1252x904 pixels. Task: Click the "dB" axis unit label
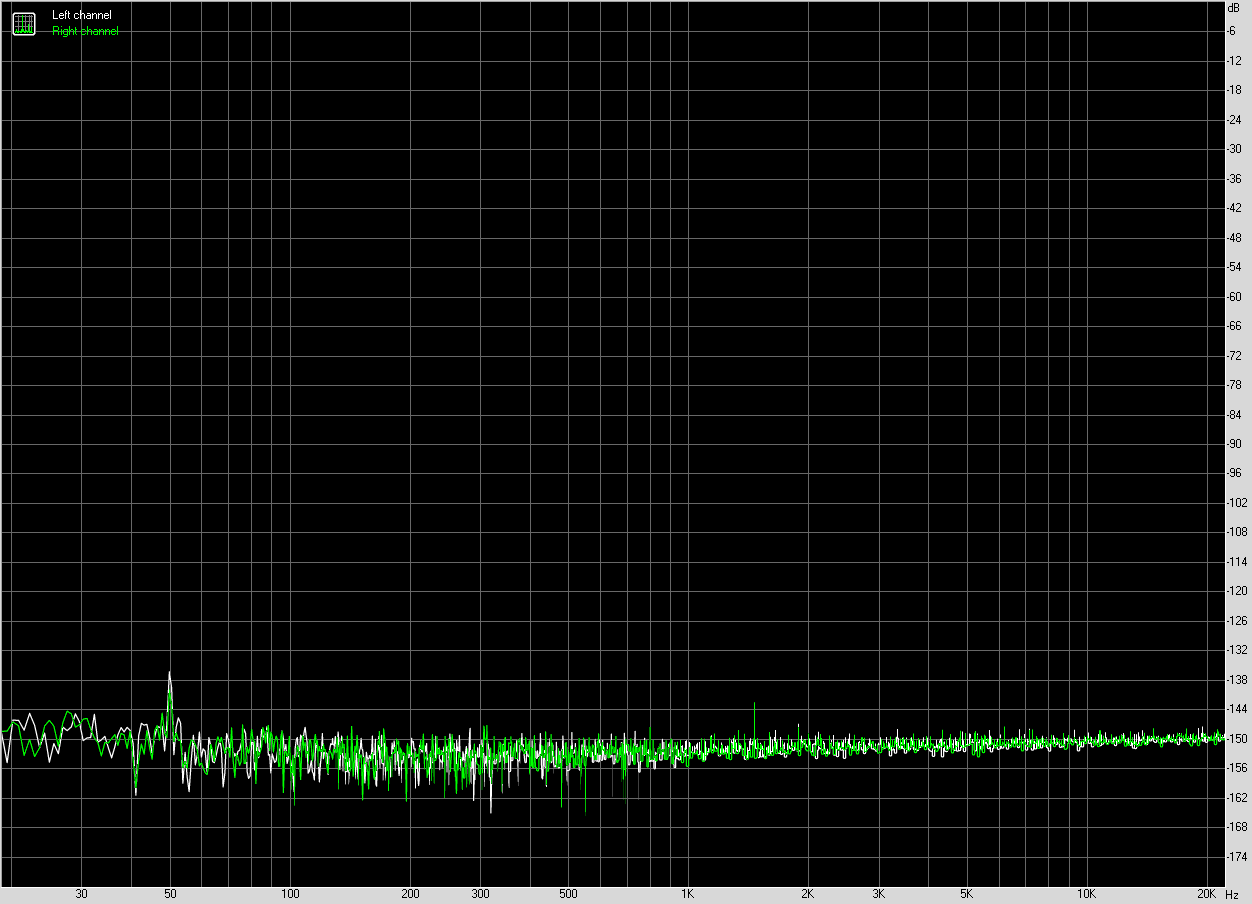(x=1233, y=7)
